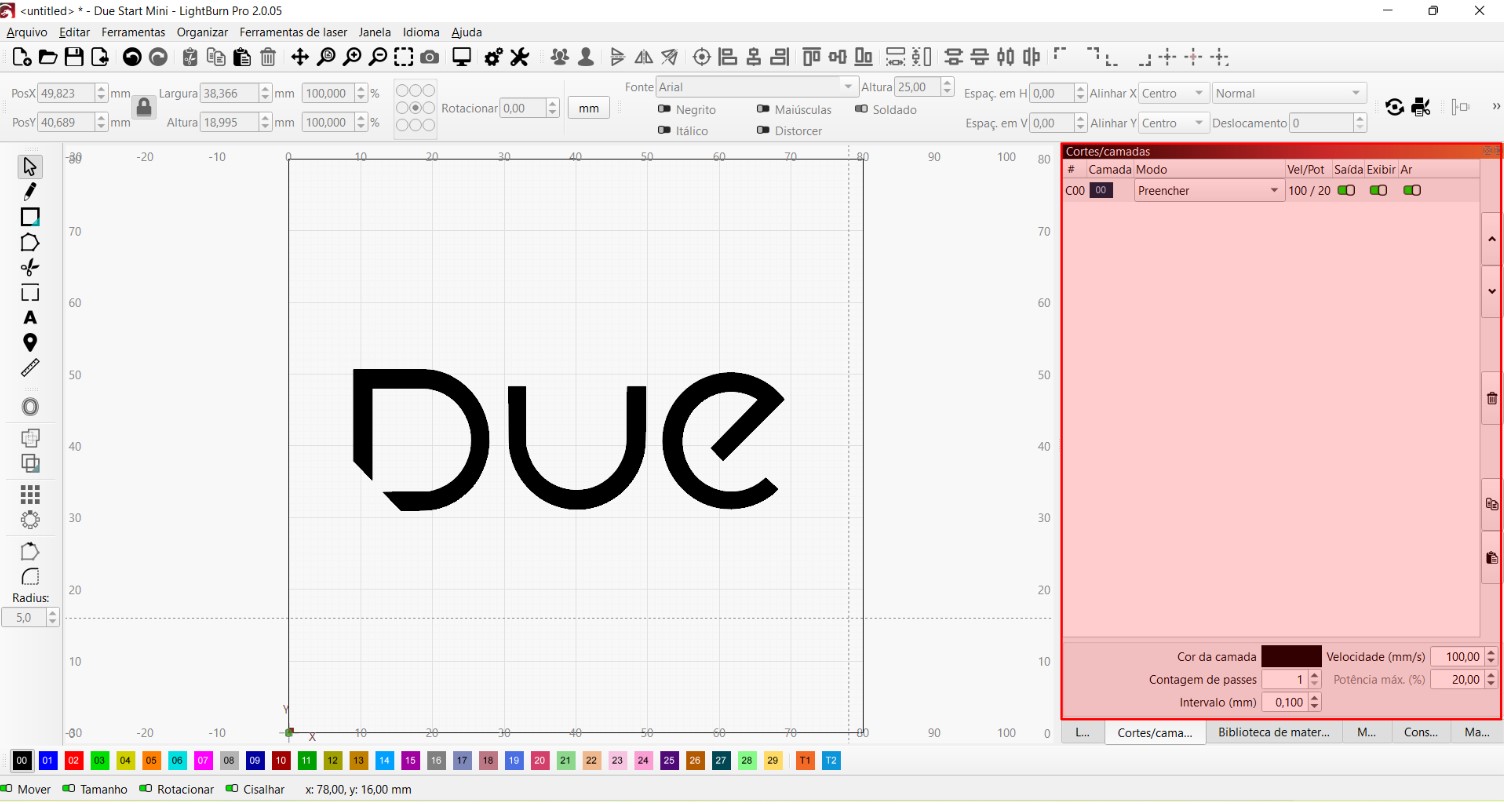
Task: Select the Offset shapes tool
Action: (30, 407)
